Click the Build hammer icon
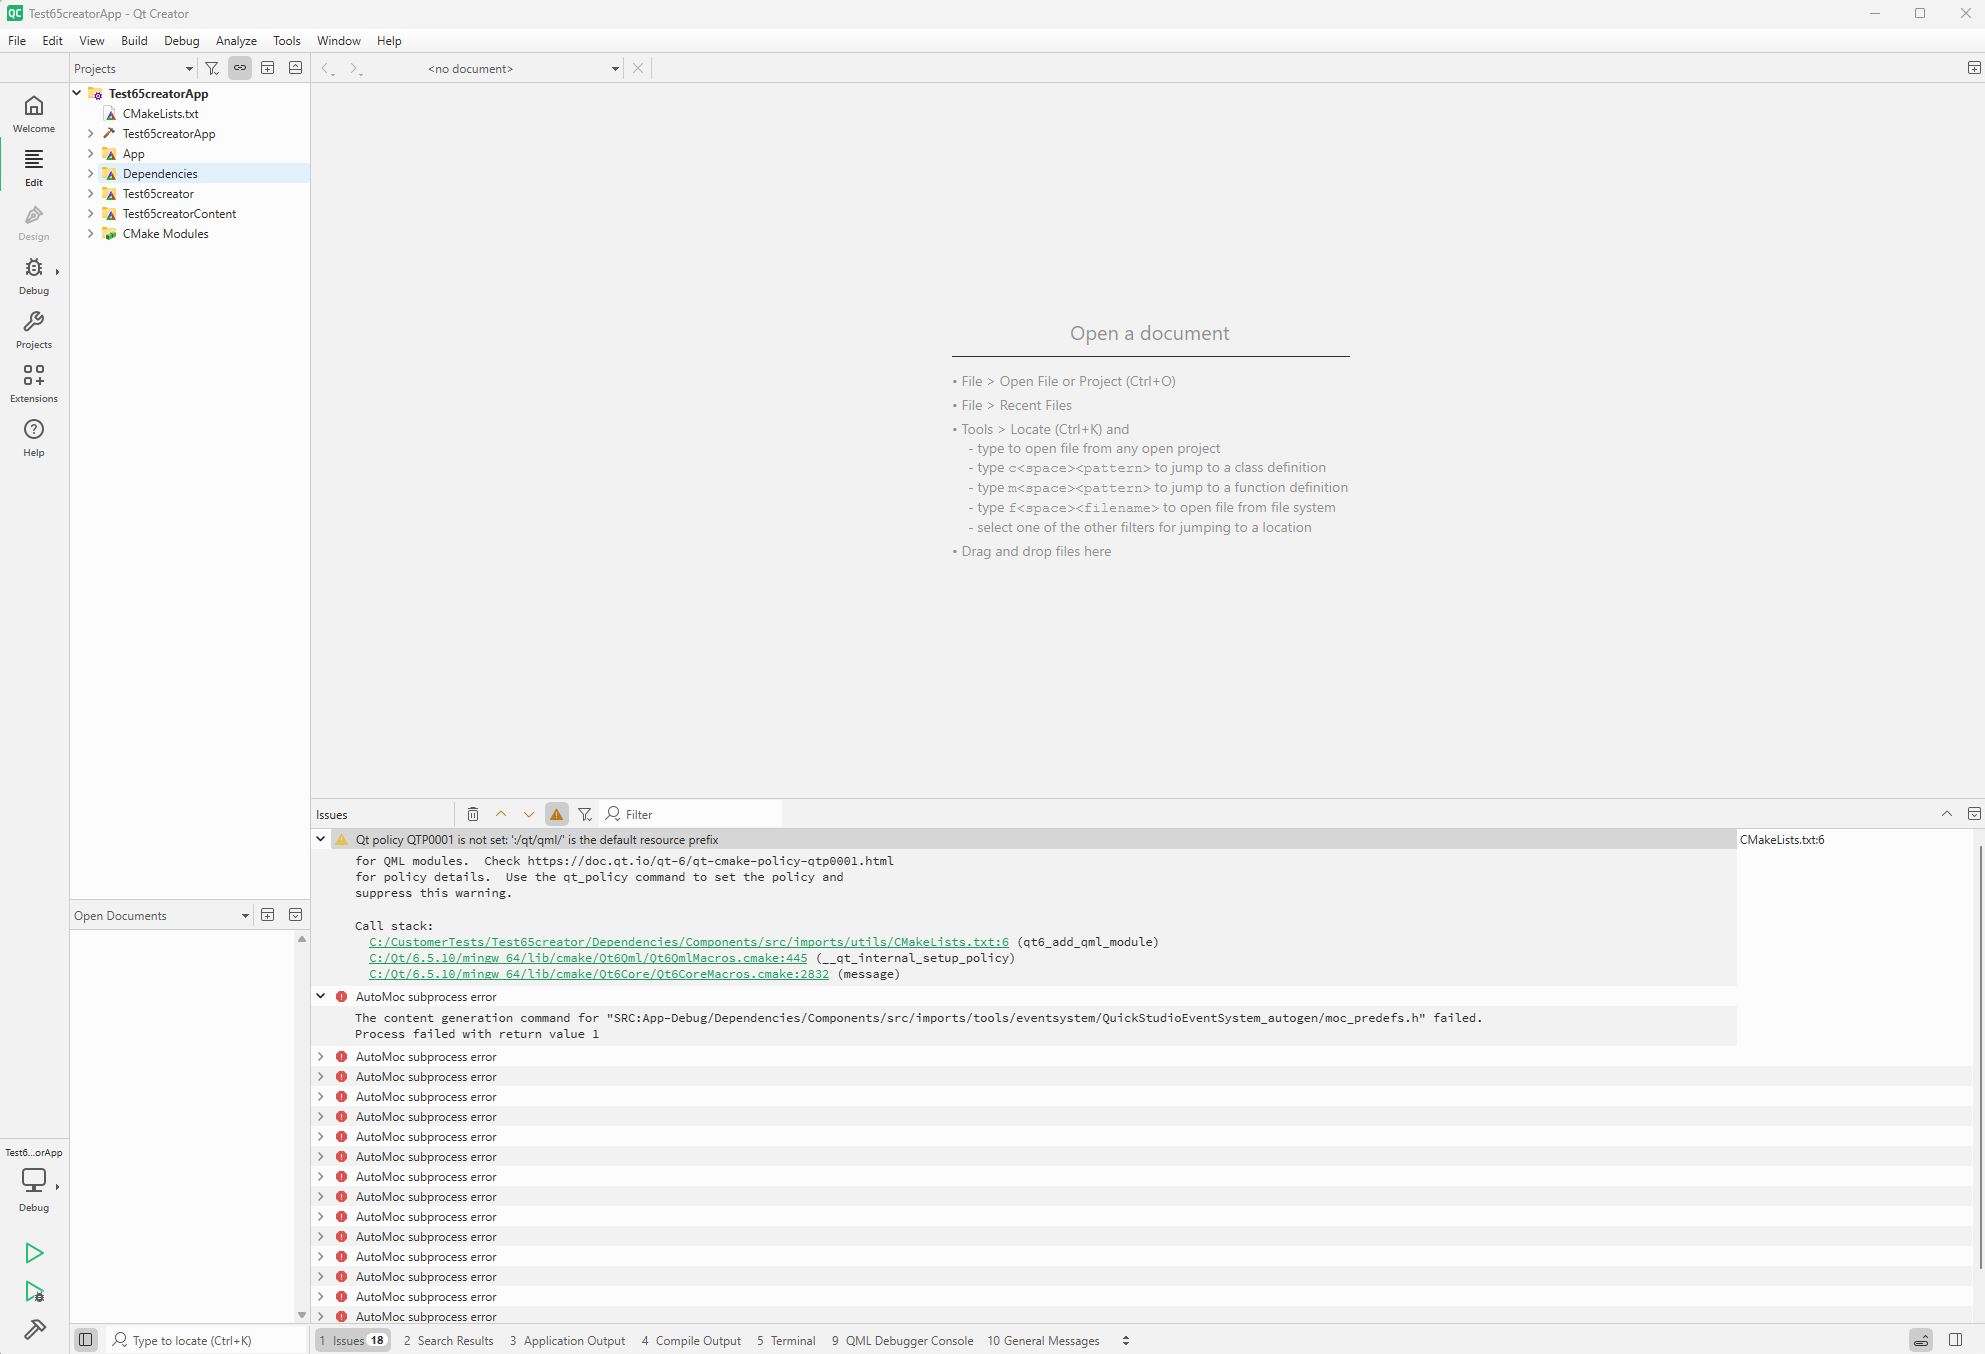 [x=34, y=1329]
